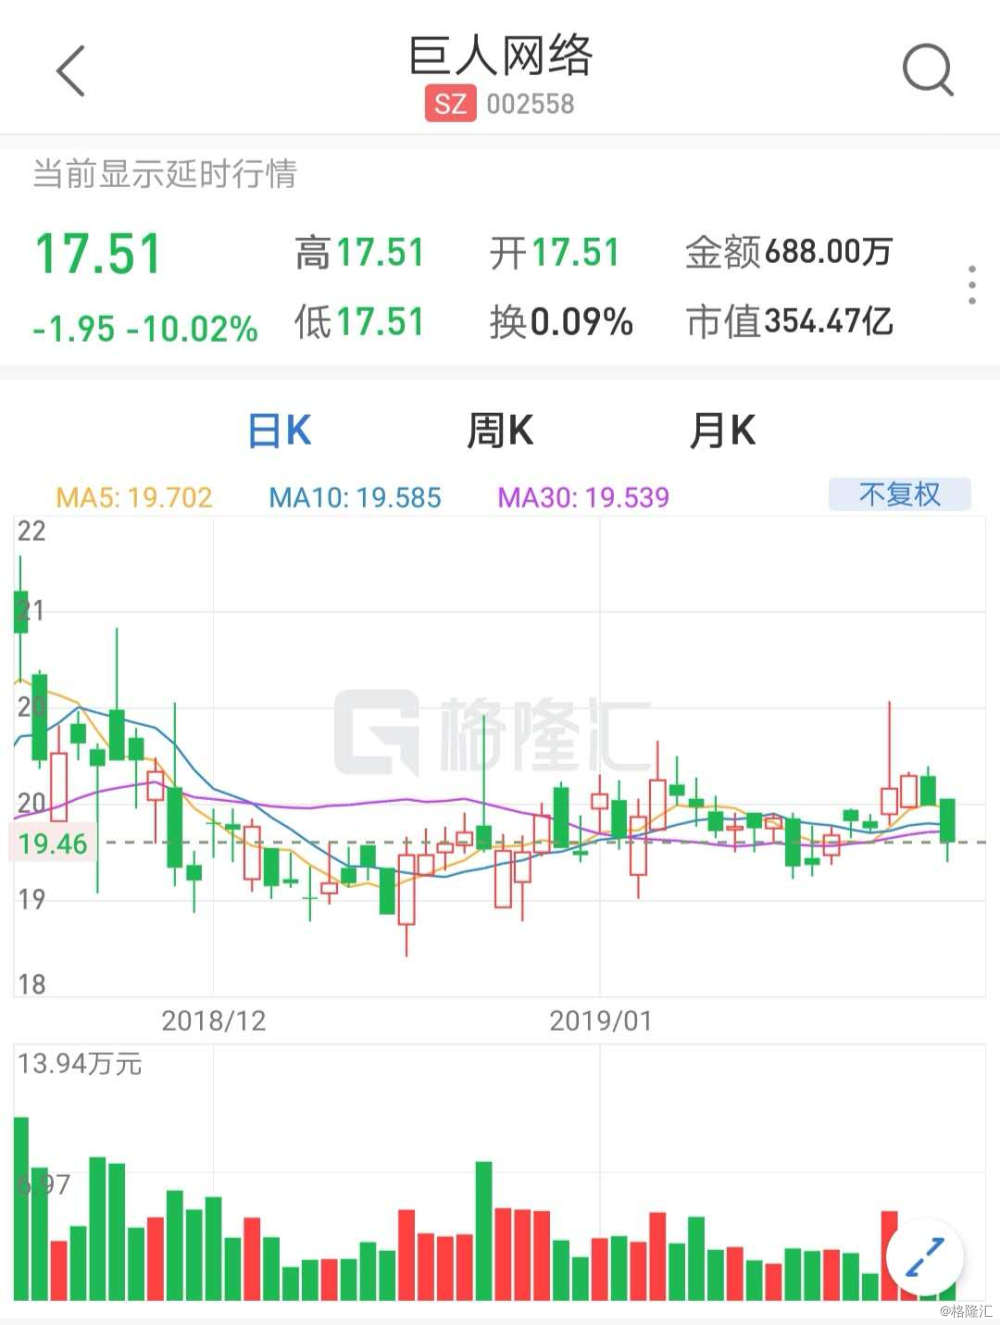Screen dimensions: 1000x1325
Task: Tap the red SZ exchange badge
Action: (x=450, y=103)
